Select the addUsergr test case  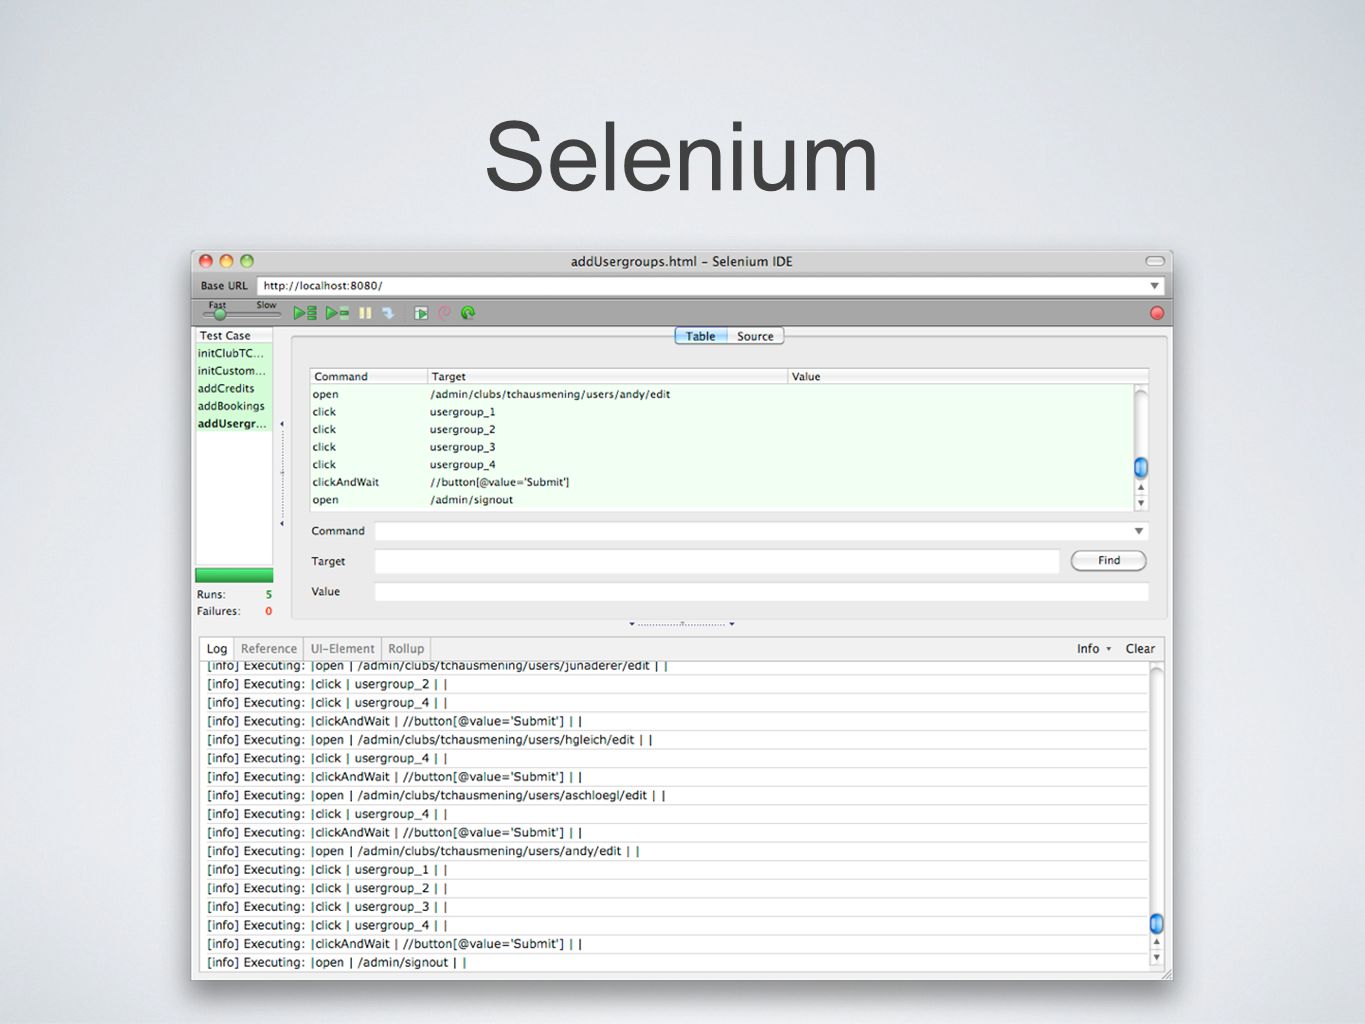tap(233, 423)
